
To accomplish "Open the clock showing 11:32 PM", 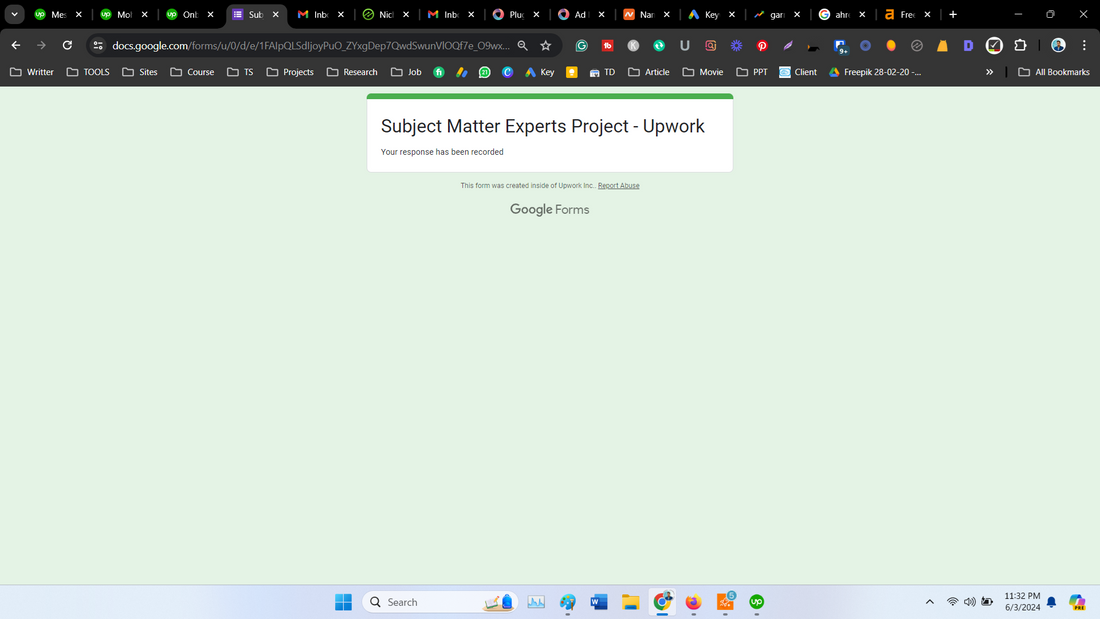I will (1022, 602).
